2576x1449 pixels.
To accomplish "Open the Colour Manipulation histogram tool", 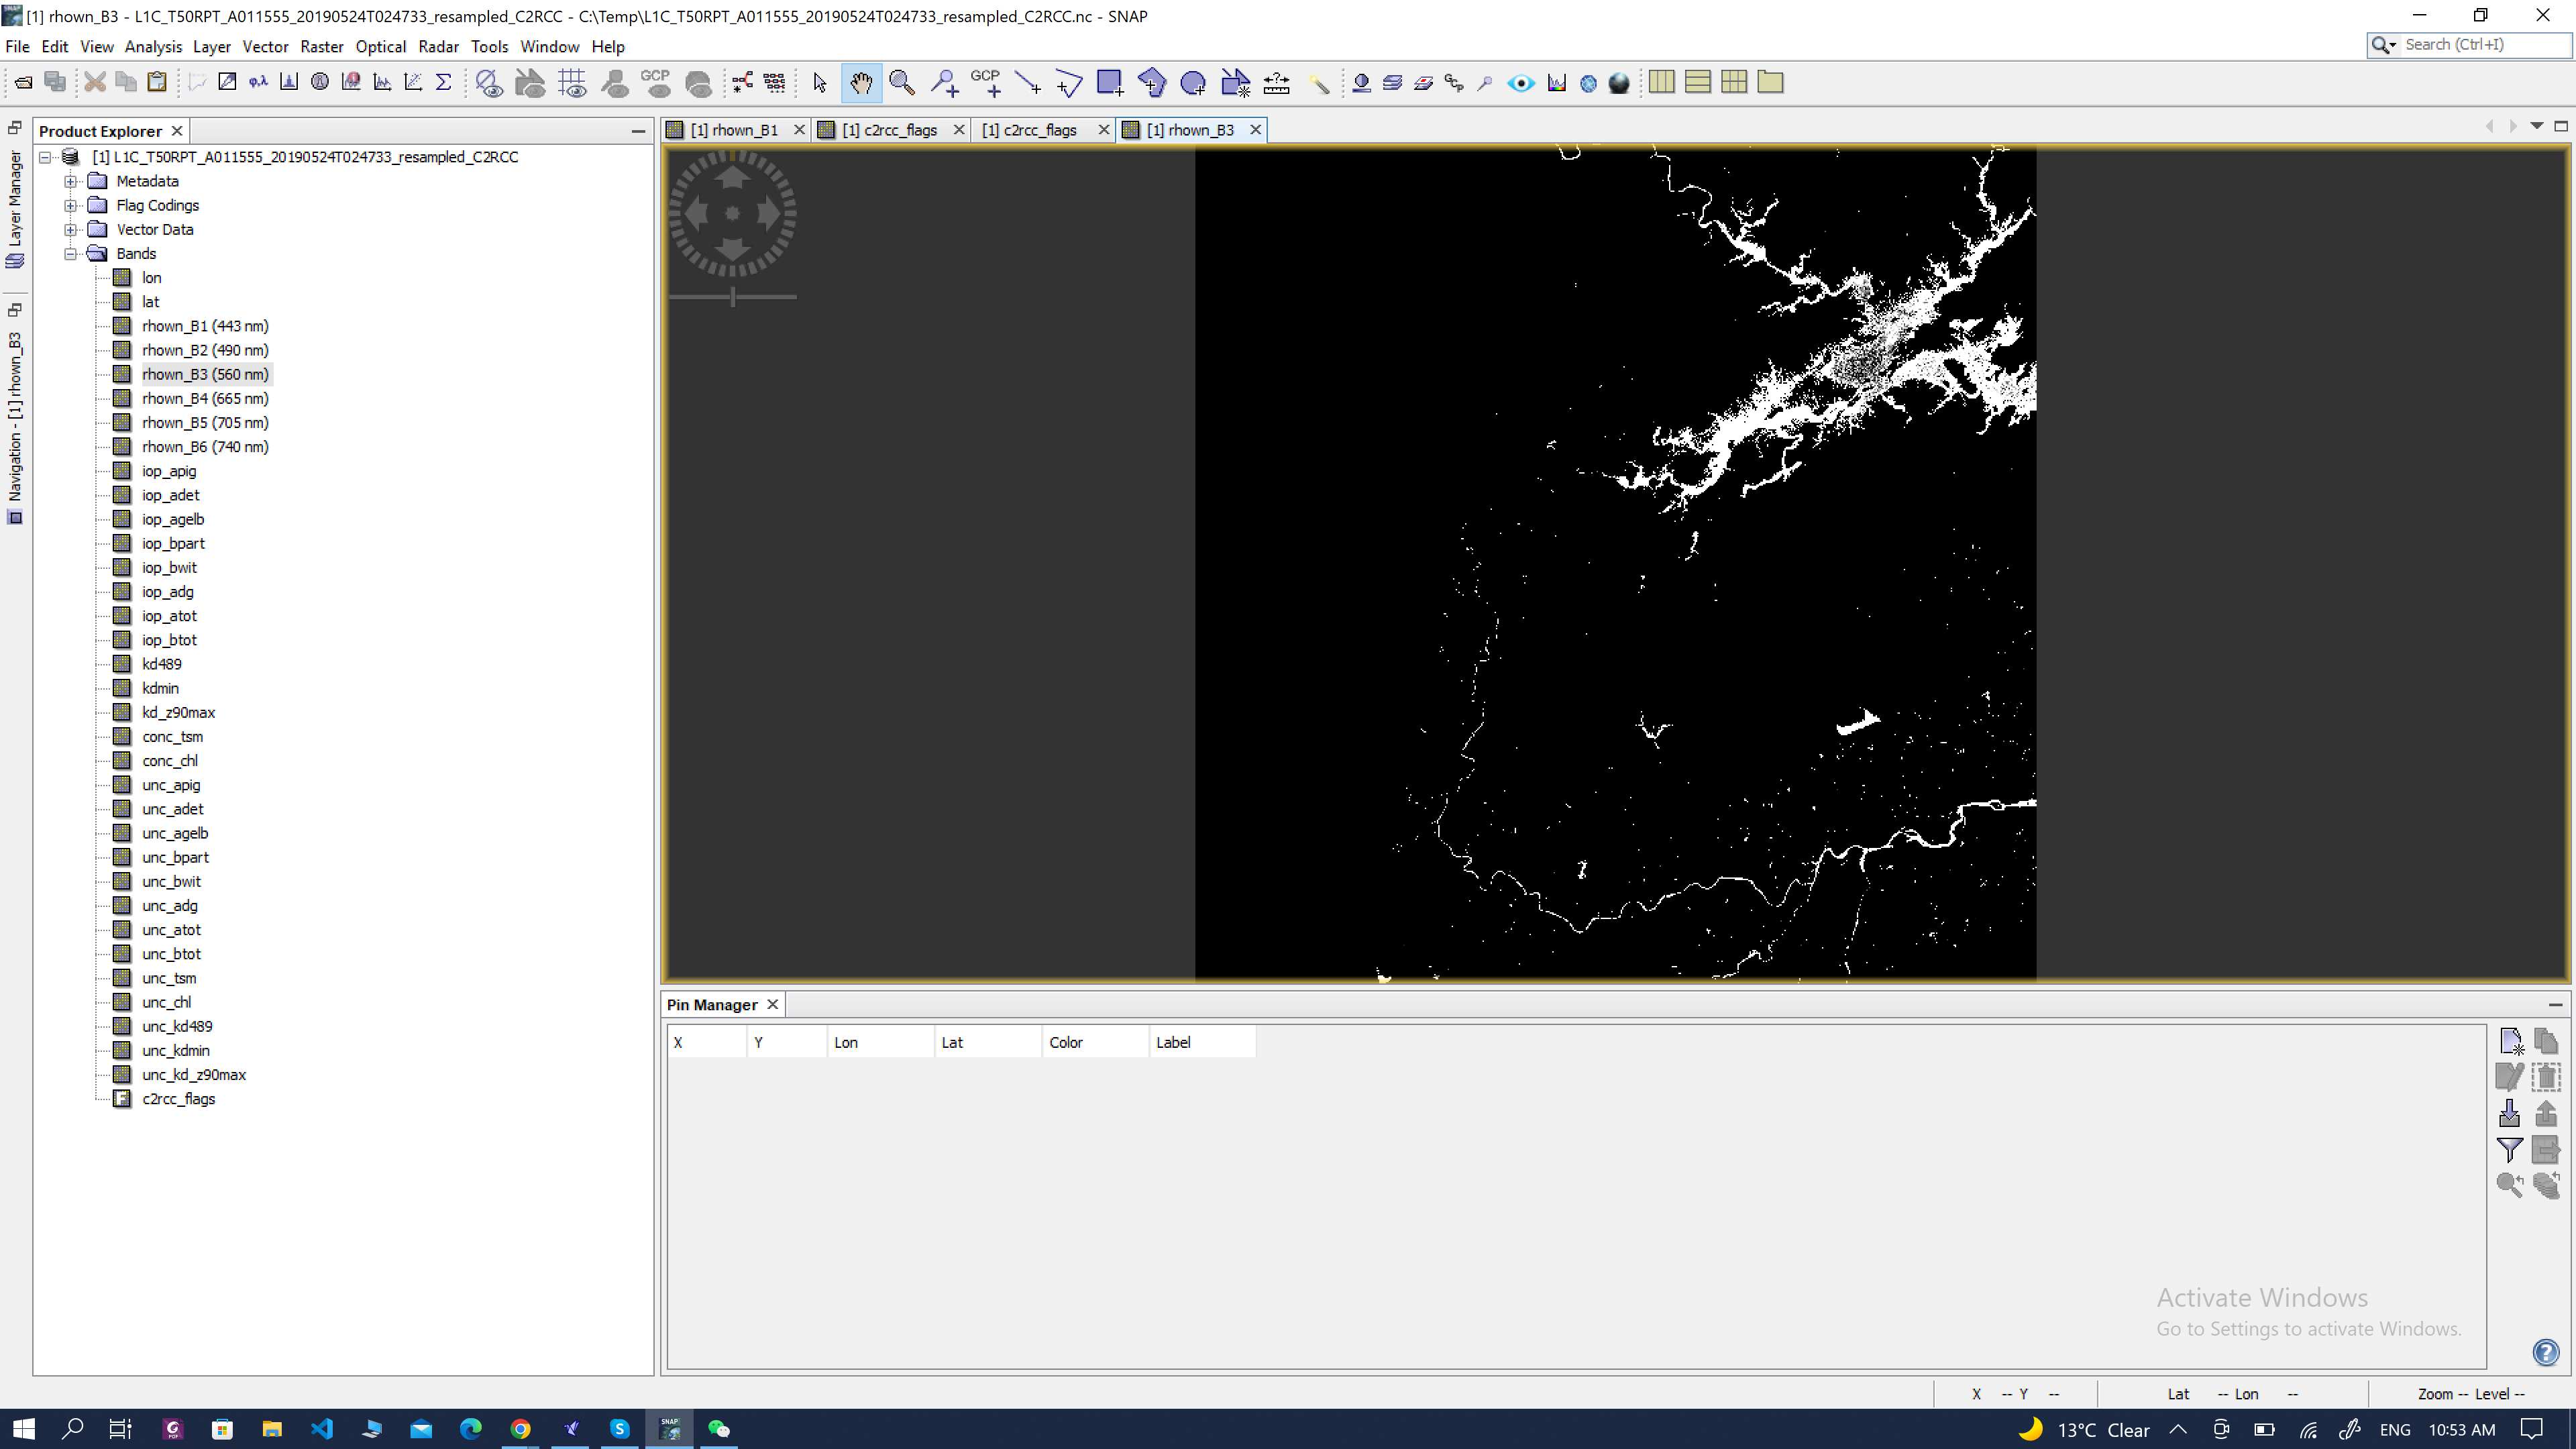I will 1556,82.
